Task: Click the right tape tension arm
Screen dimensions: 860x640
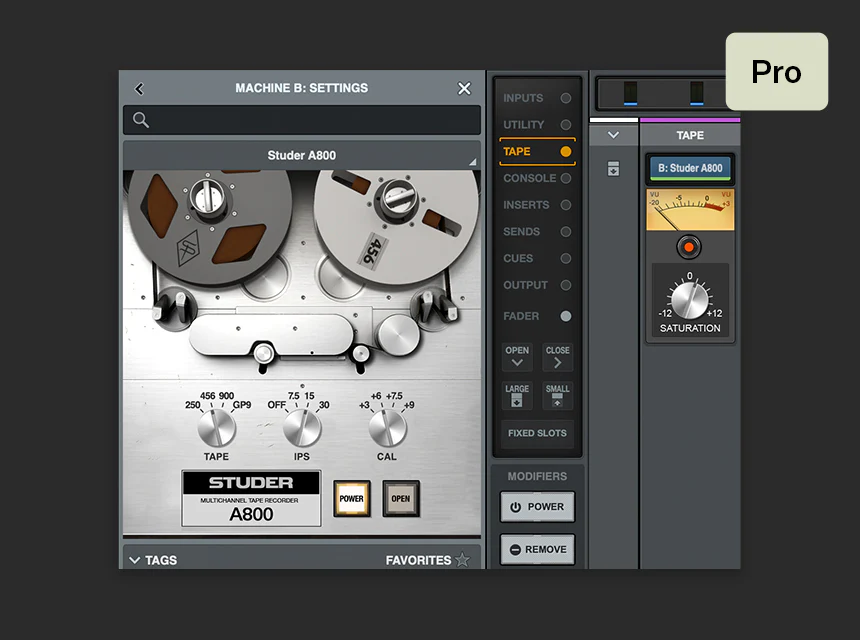Action: click(433, 307)
